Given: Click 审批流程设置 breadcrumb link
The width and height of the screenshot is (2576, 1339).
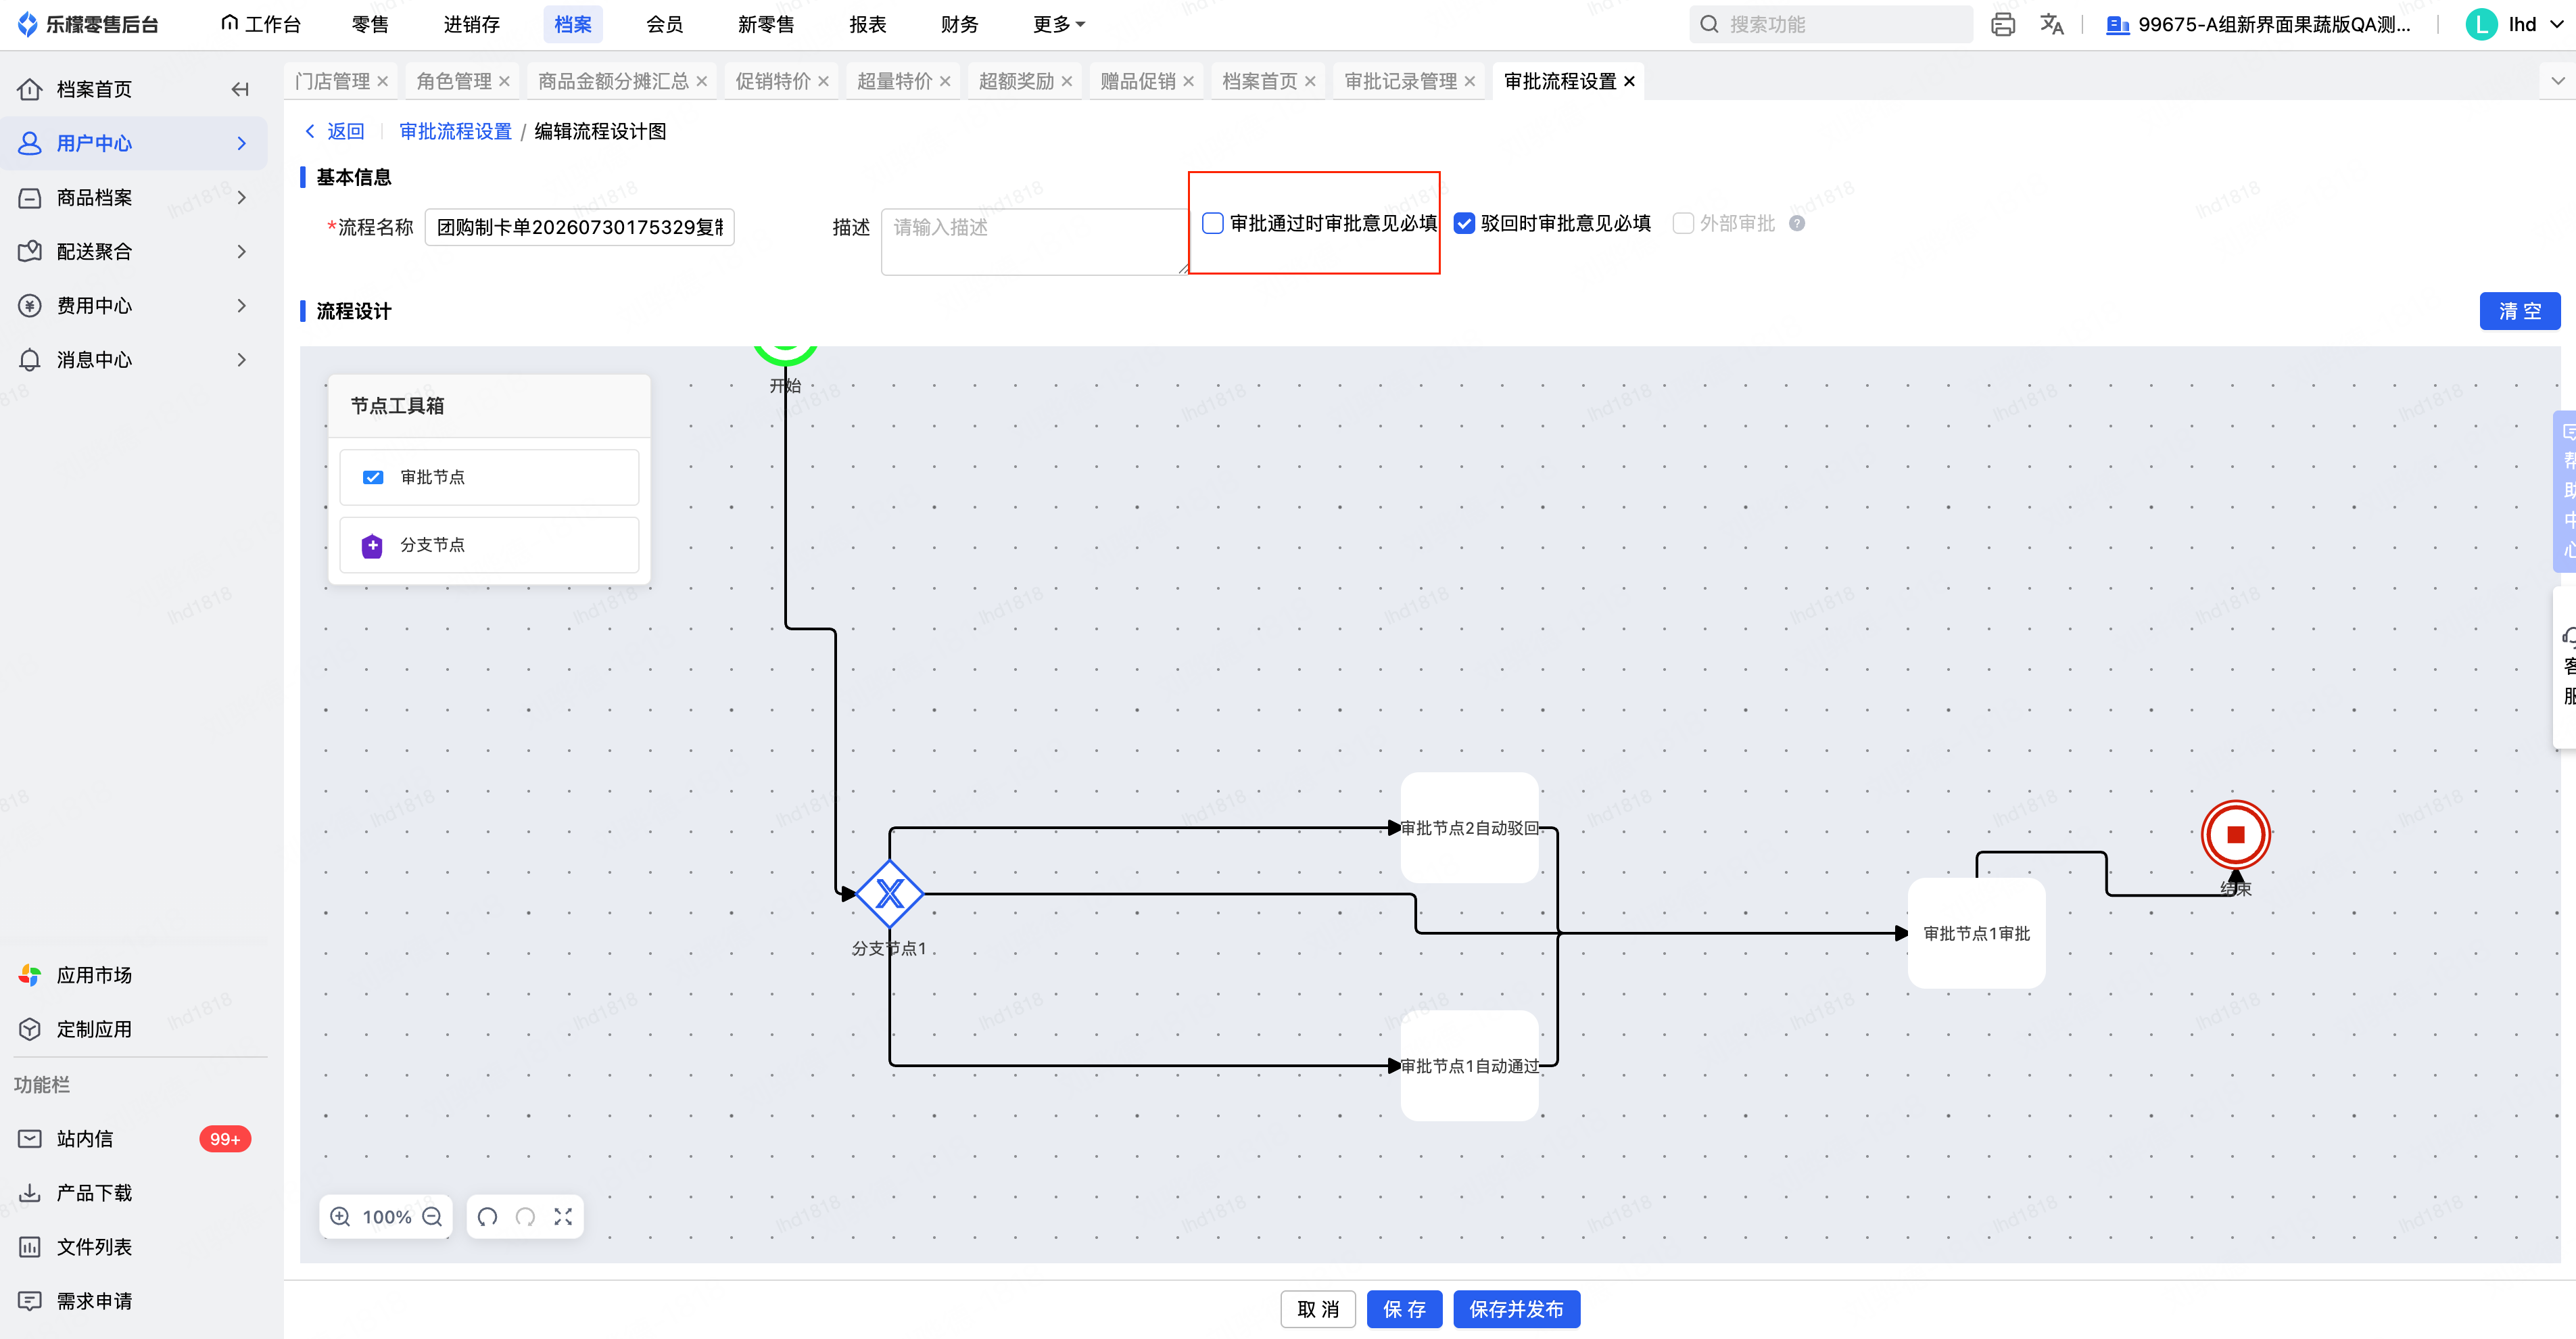Looking at the screenshot, I should tap(455, 131).
